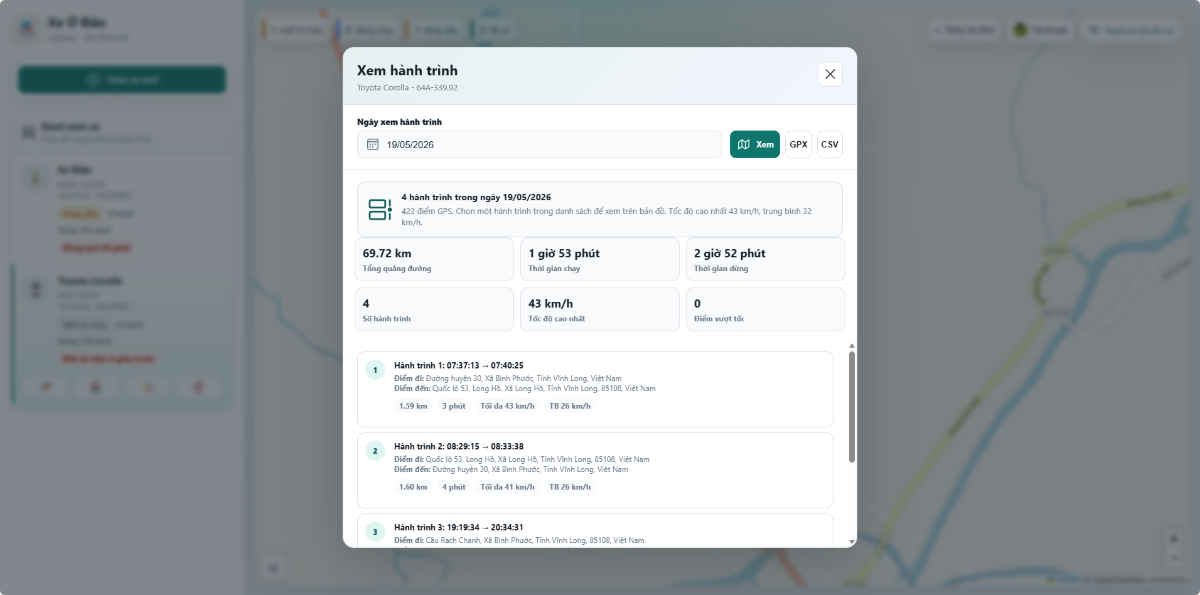Click the 'Tối đa 43 km/h' tag
This screenshot has height=595, width=1200.
pos(507,406)
